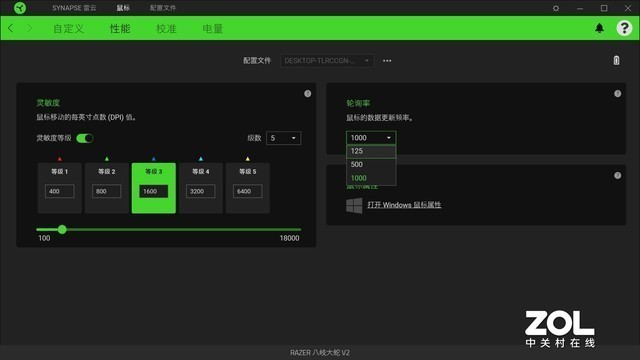Select the 等级 4 stage card

coord(200,188)
